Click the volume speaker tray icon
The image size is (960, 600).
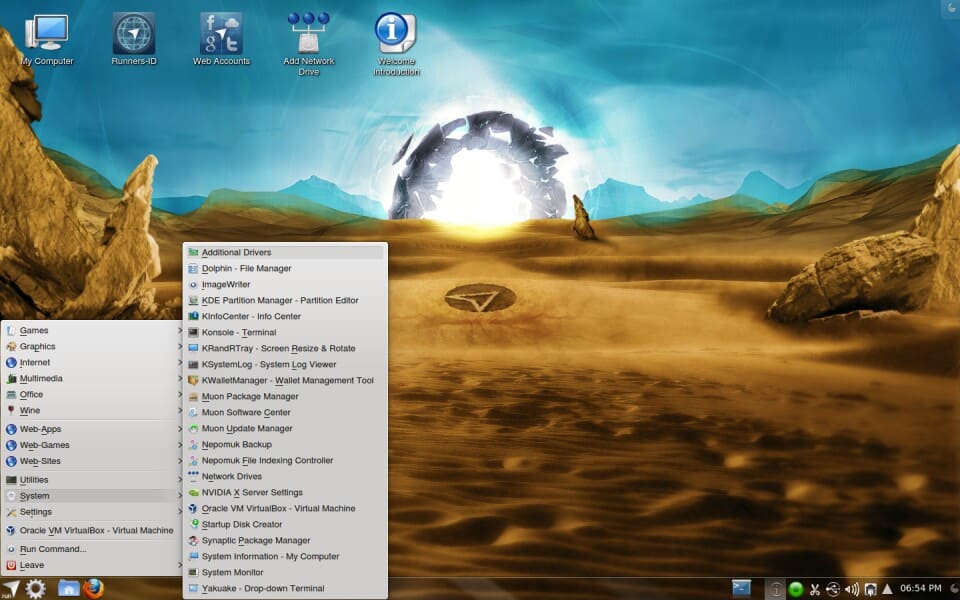[x=852, y=590]
